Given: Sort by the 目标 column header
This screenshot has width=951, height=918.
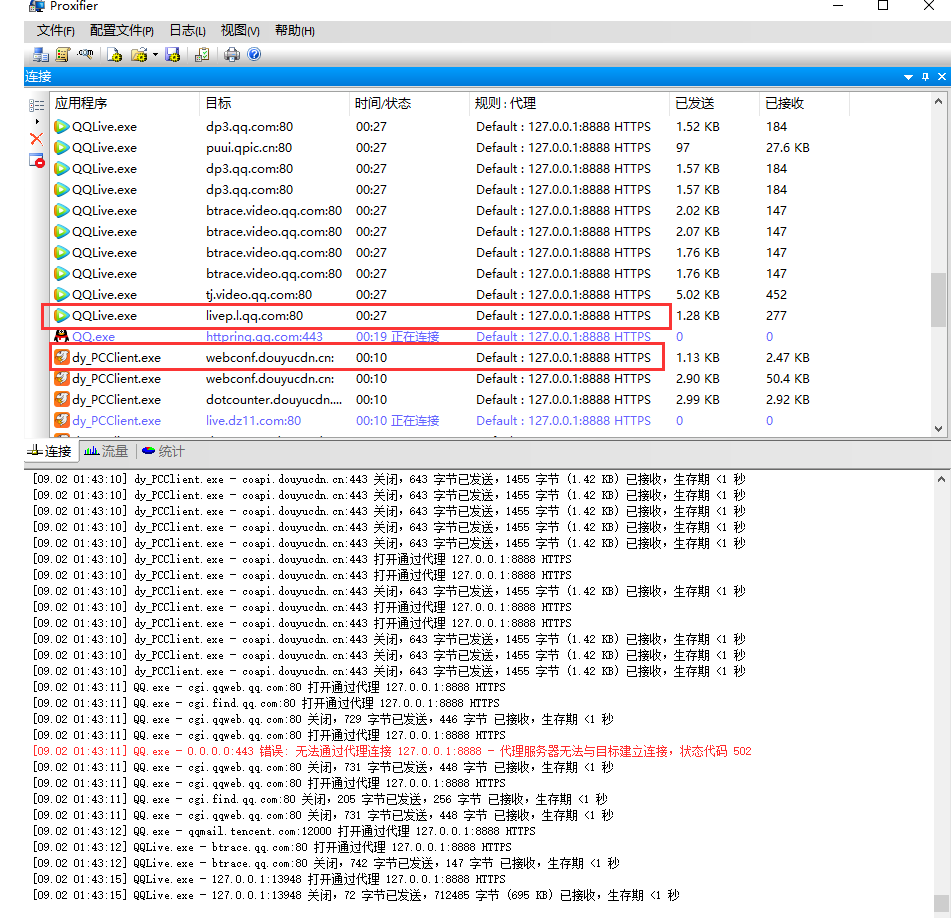Looking at the screenshot, I should (274, 103).
